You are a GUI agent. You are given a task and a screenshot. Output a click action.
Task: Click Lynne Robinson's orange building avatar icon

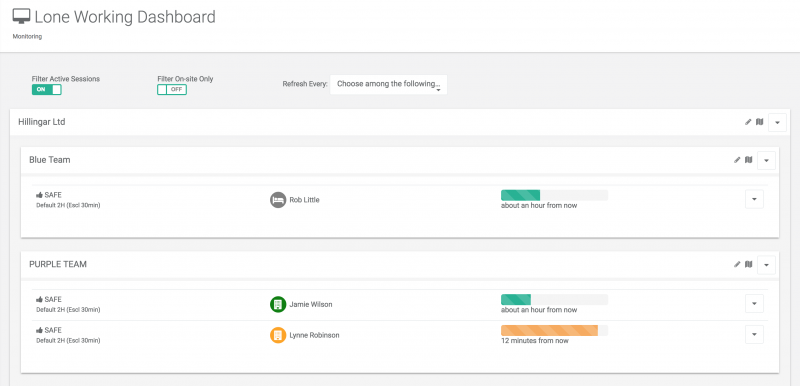(278, 335)
